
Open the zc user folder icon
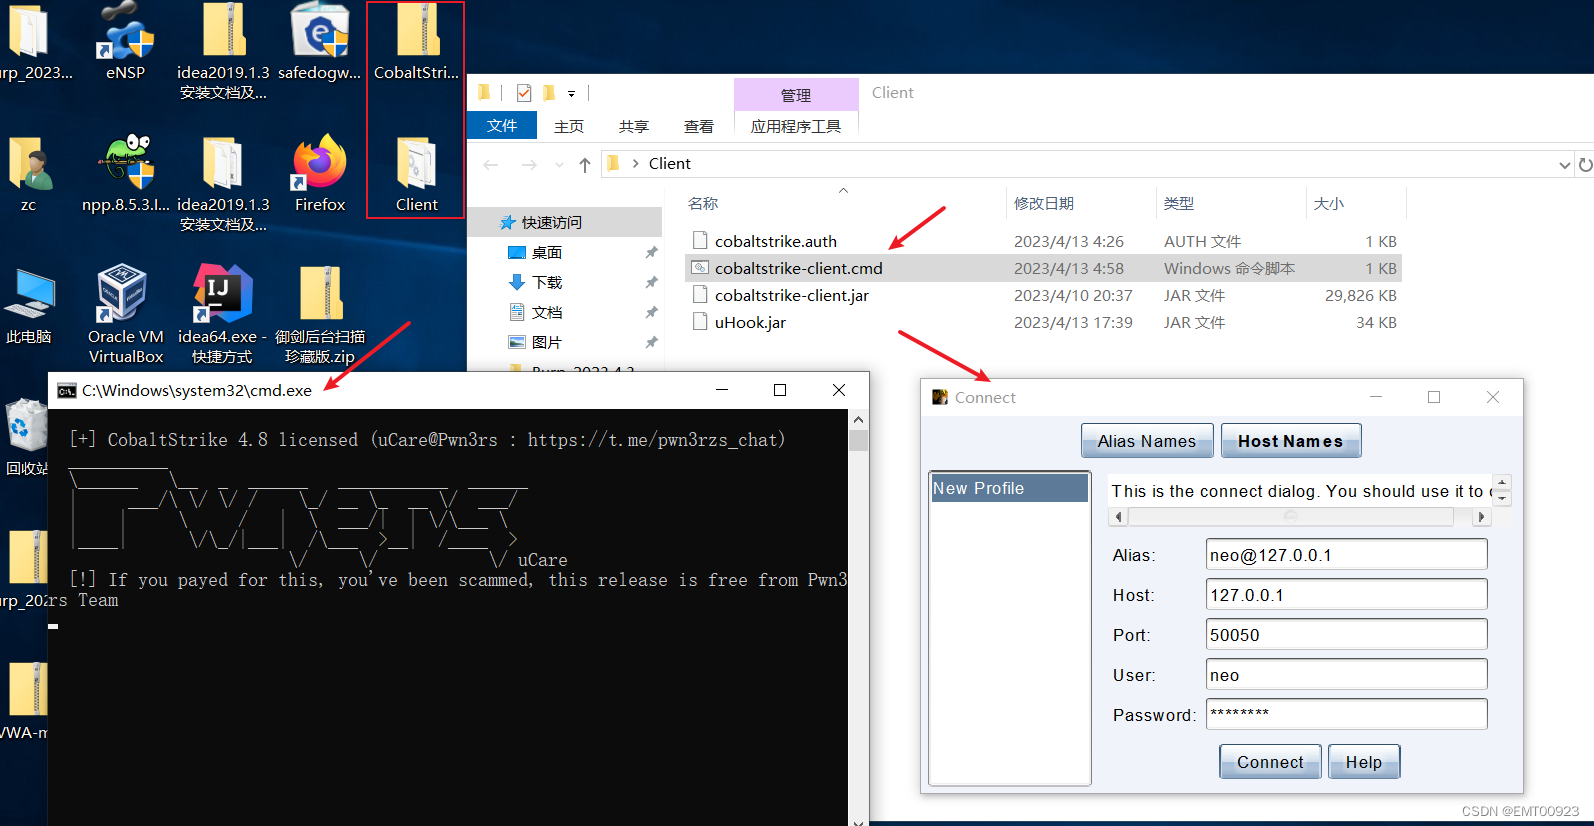click(x=29, y=174)
